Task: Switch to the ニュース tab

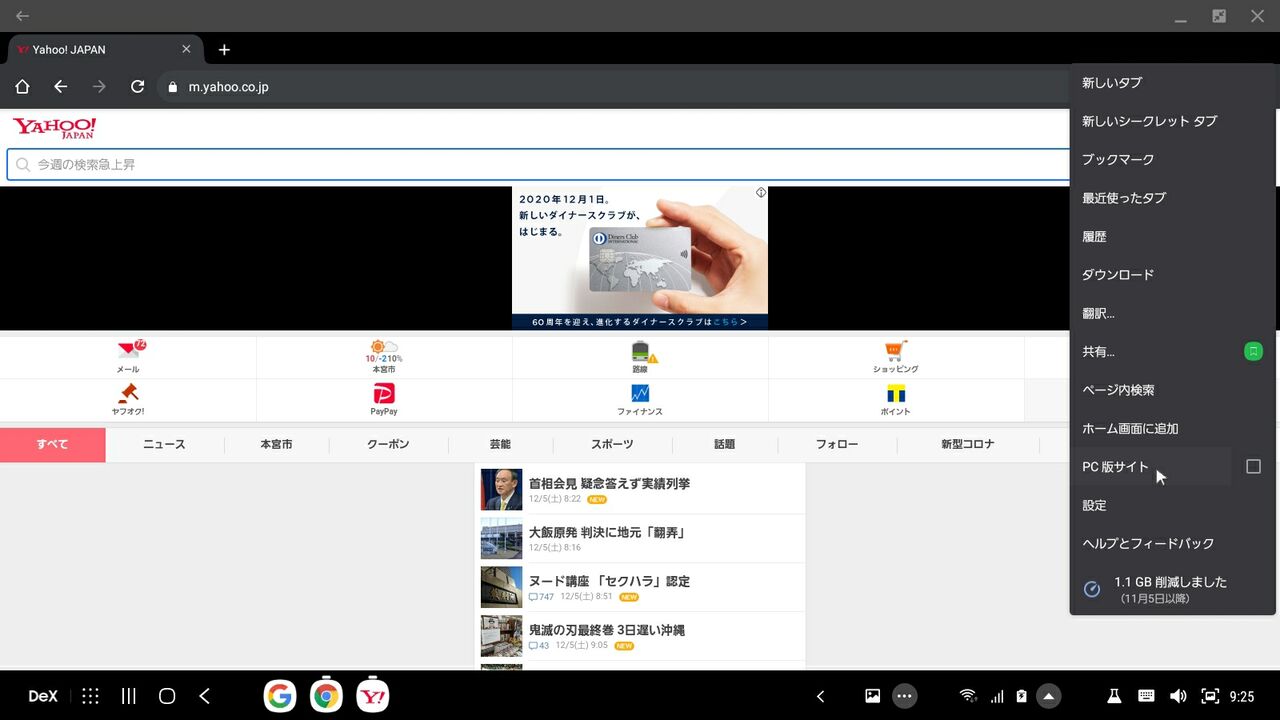Action: (x=164, y=444)
